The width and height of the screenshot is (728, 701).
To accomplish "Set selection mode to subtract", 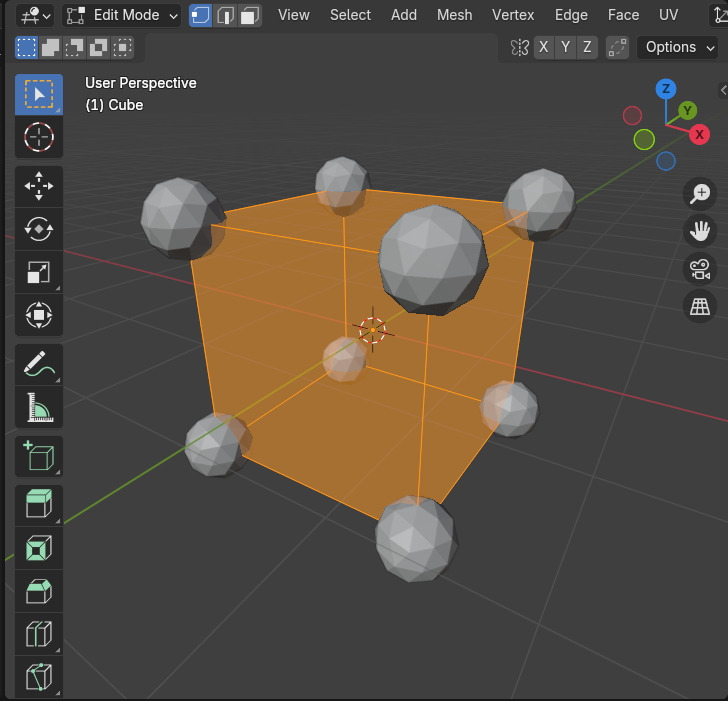I will (75, 47).
